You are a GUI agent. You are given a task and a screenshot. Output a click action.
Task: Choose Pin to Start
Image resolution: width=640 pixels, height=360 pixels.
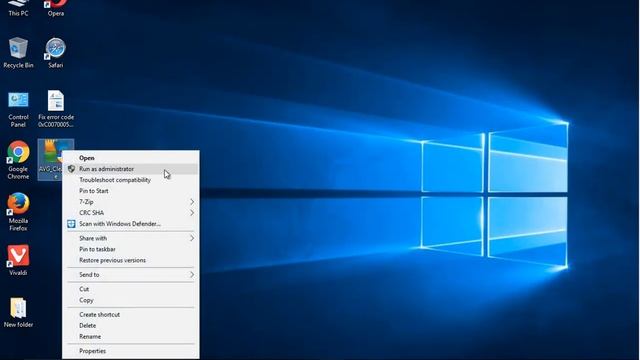coord(131,191)
